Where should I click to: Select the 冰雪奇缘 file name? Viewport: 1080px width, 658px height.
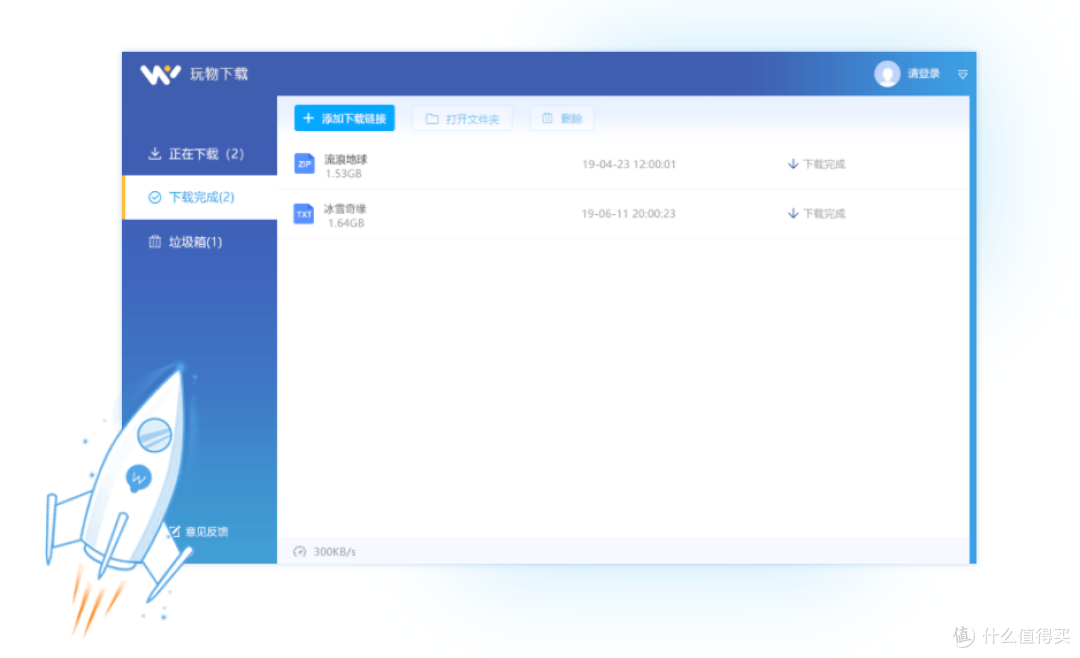(345, 209)
